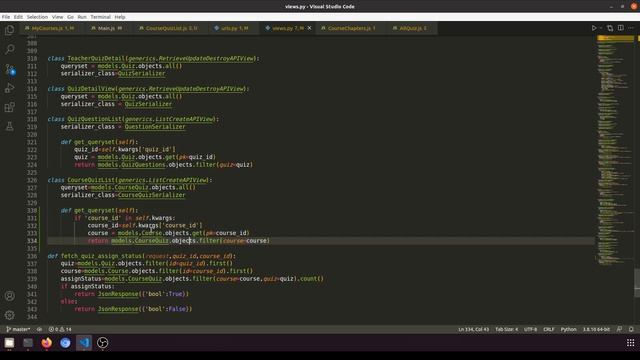640x360 pixels.
Task: Click the synchronize changes status icon
Action: (x=39, y=329)
